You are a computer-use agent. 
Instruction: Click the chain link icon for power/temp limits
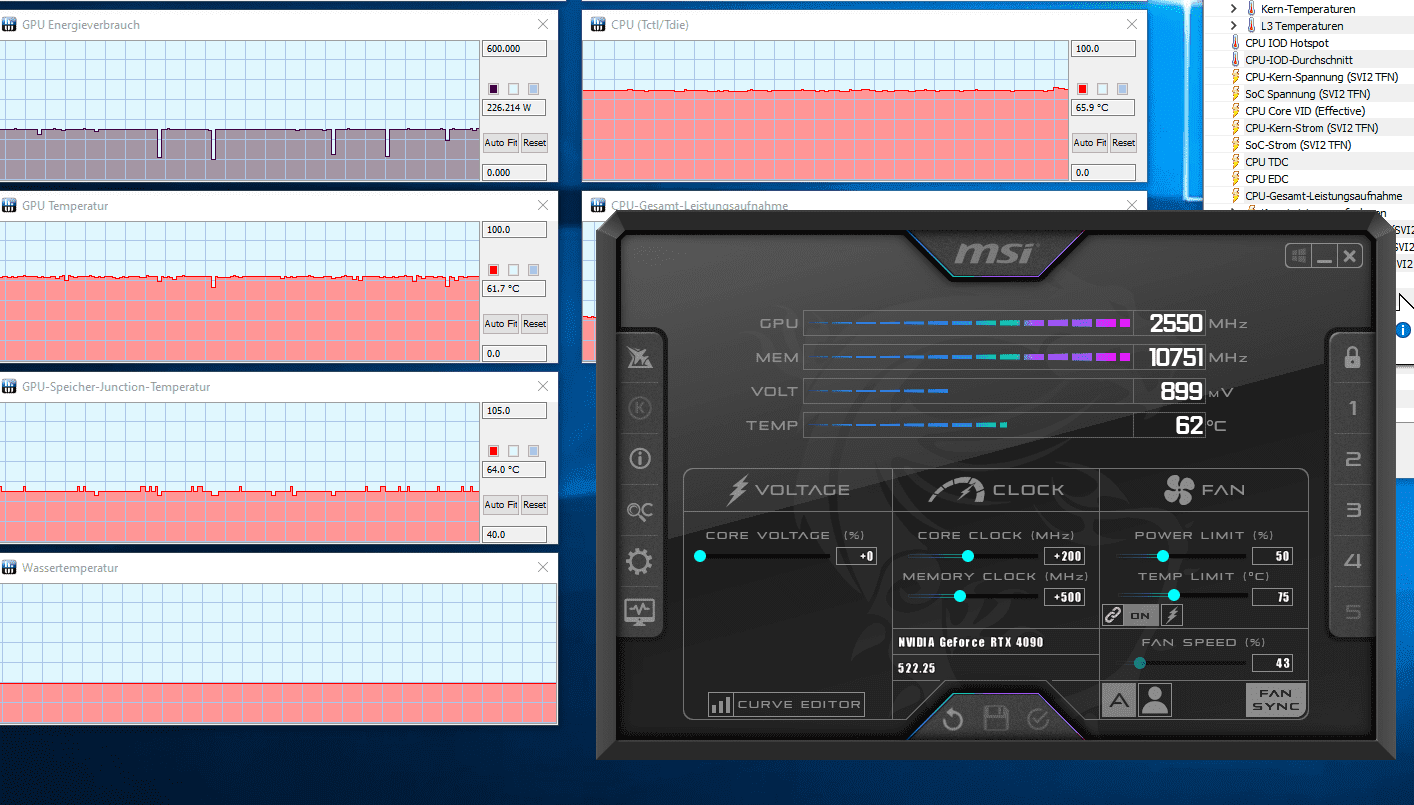(x=1113, y=615)
